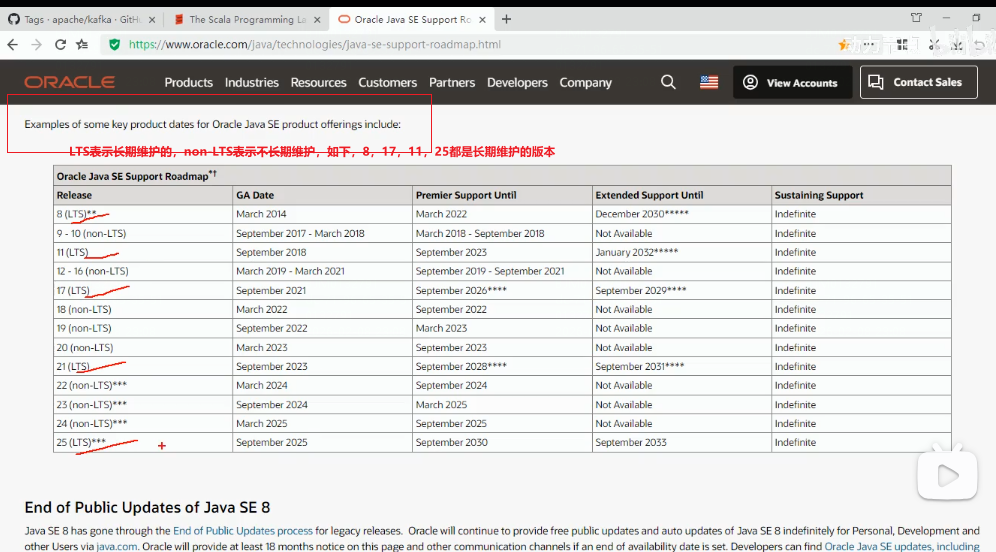Close the Tags apache/kafka GitHub tab
Image resolution: width=996 pixels, height=552 pixels.
[x=152, y=20]
